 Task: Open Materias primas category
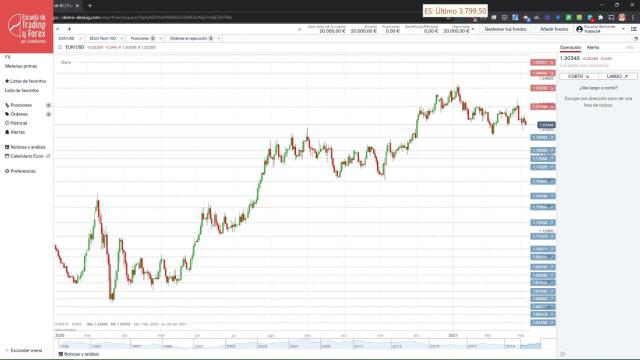coord(21,66)
